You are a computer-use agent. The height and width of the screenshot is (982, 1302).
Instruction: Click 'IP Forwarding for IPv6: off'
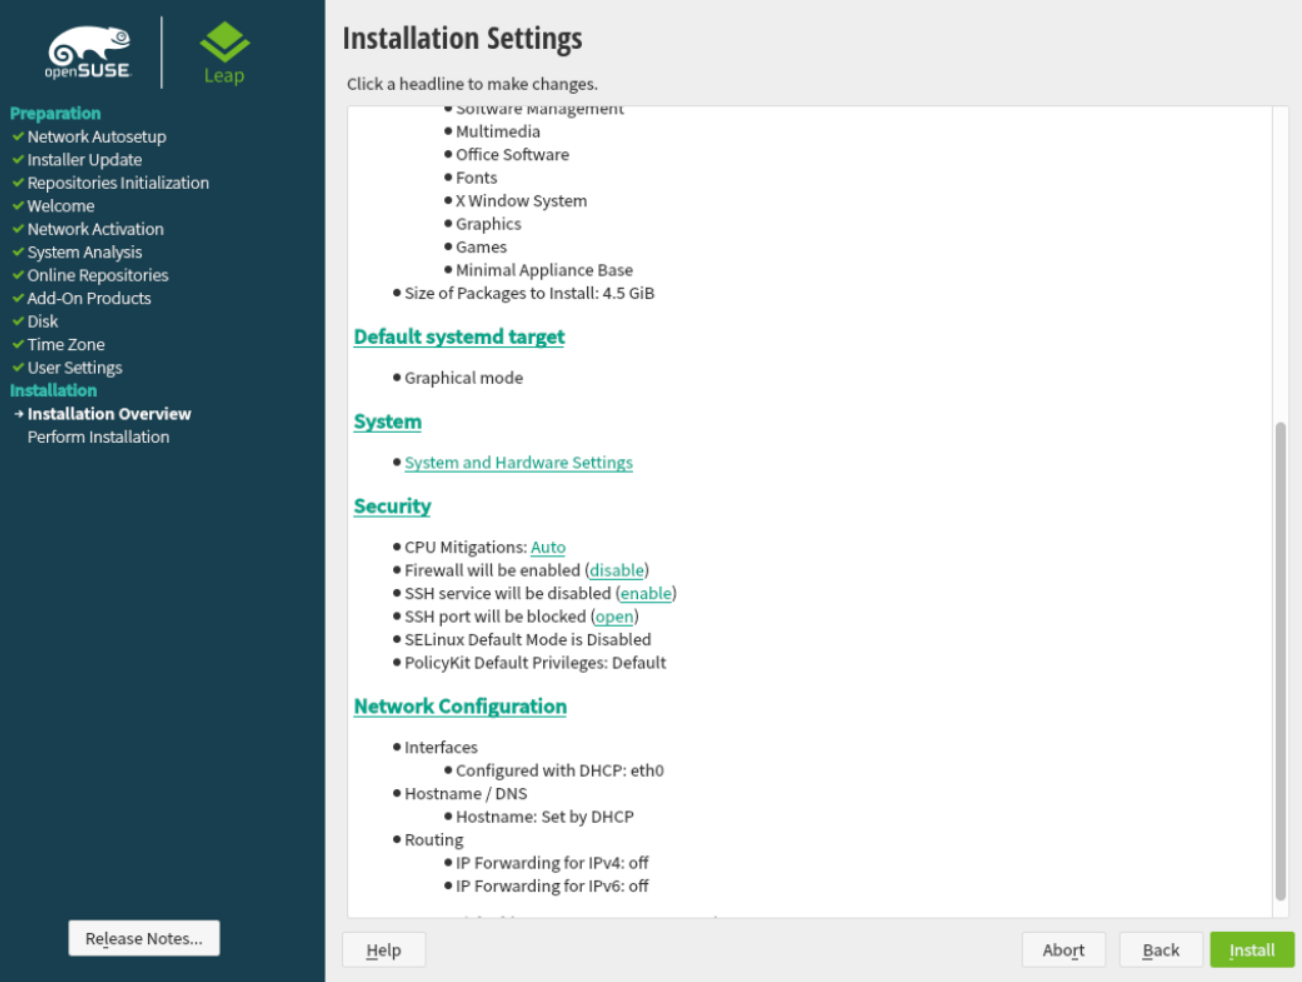tap(552, 885)
